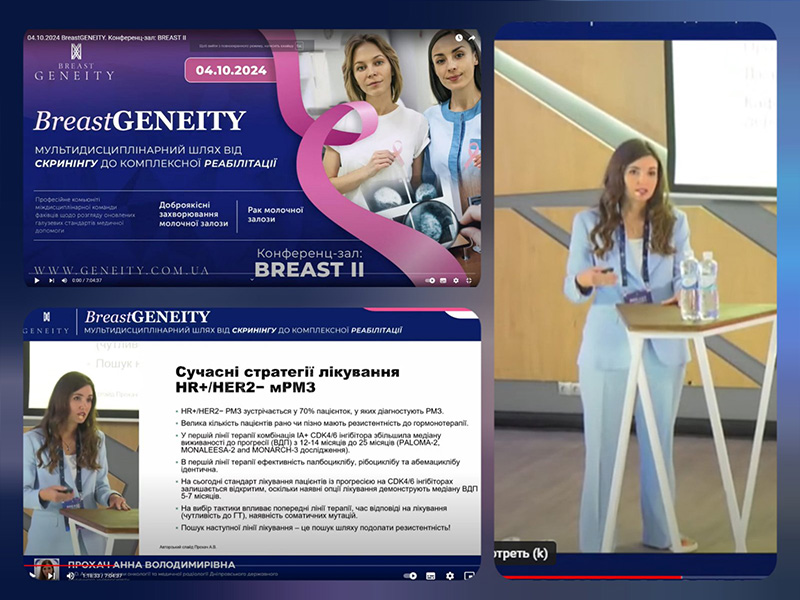
Task: Mute the top video's volume
Action: coord(65,281)
